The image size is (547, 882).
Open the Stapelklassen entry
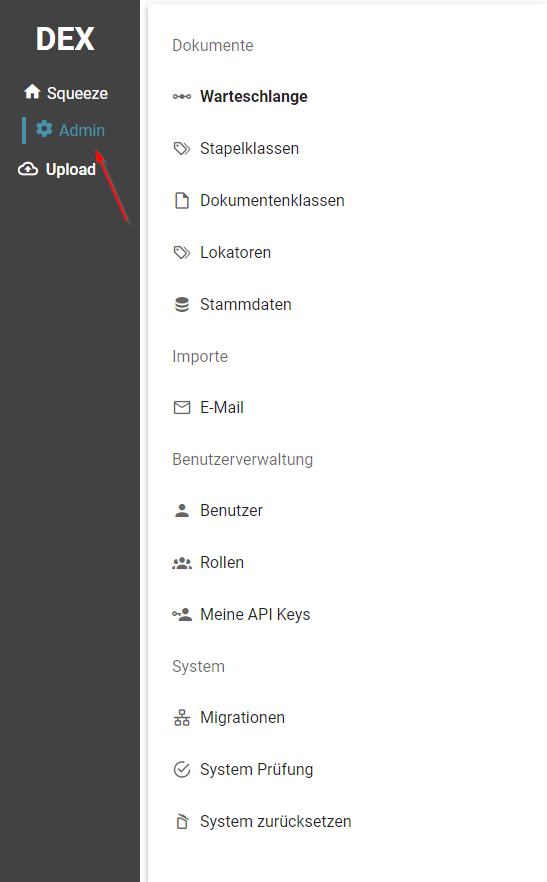(x=249, y=148)
